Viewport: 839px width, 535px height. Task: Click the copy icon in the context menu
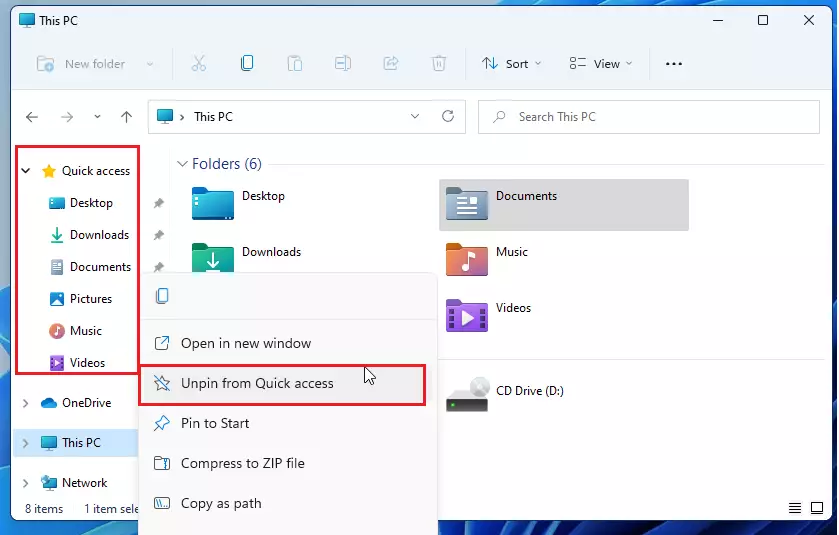[162, 296]
